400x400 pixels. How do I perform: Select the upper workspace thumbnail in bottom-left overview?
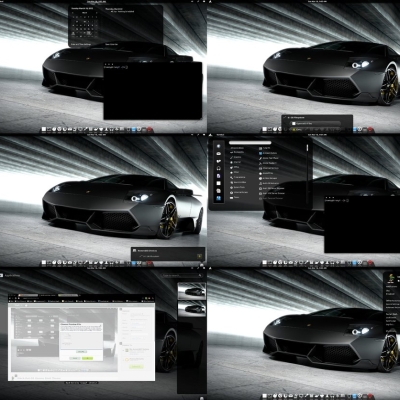coord(192,291)
